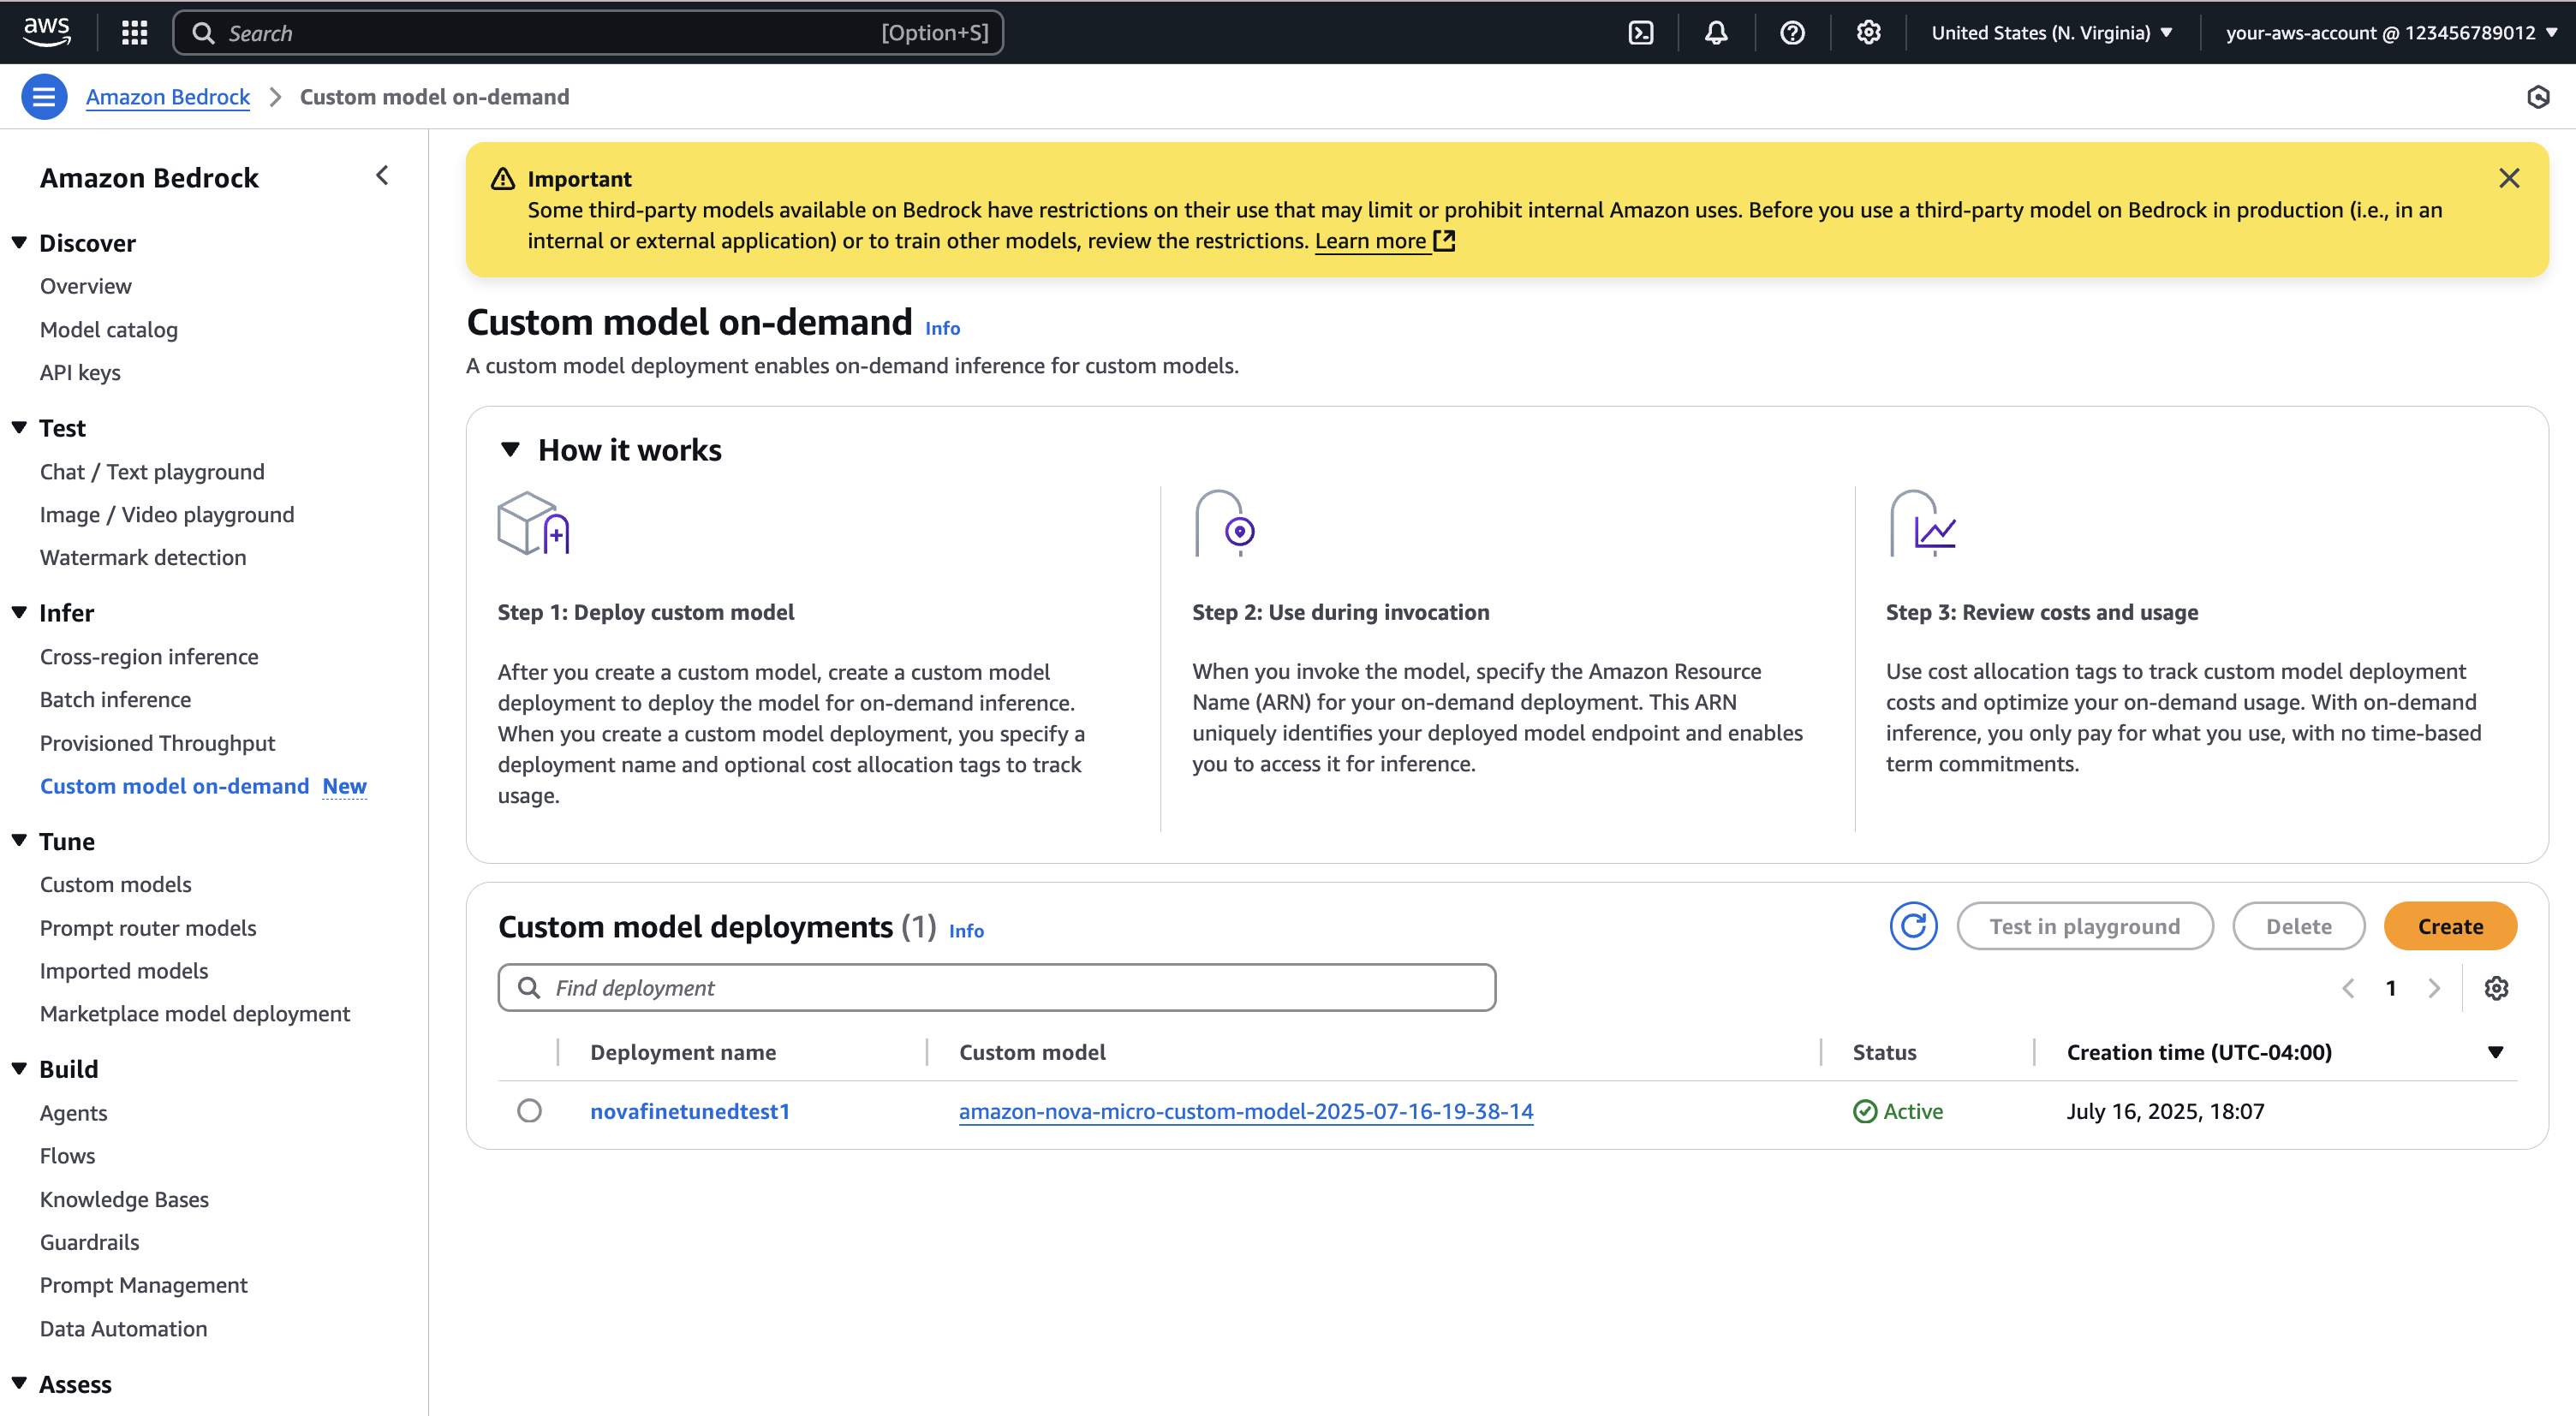Open the amazon-nova-micro custom model link
This screenshot has width=2576, height=1416.
point(1245,1111)
